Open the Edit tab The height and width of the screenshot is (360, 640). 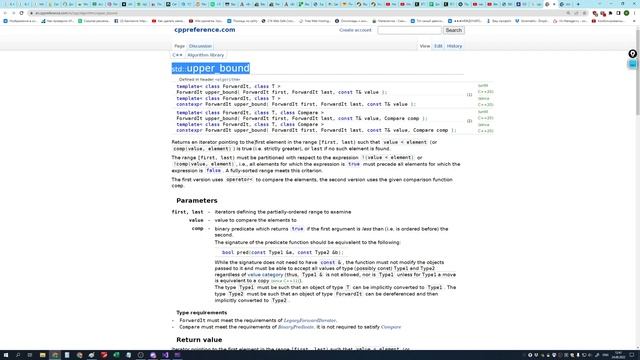[438, 46]
